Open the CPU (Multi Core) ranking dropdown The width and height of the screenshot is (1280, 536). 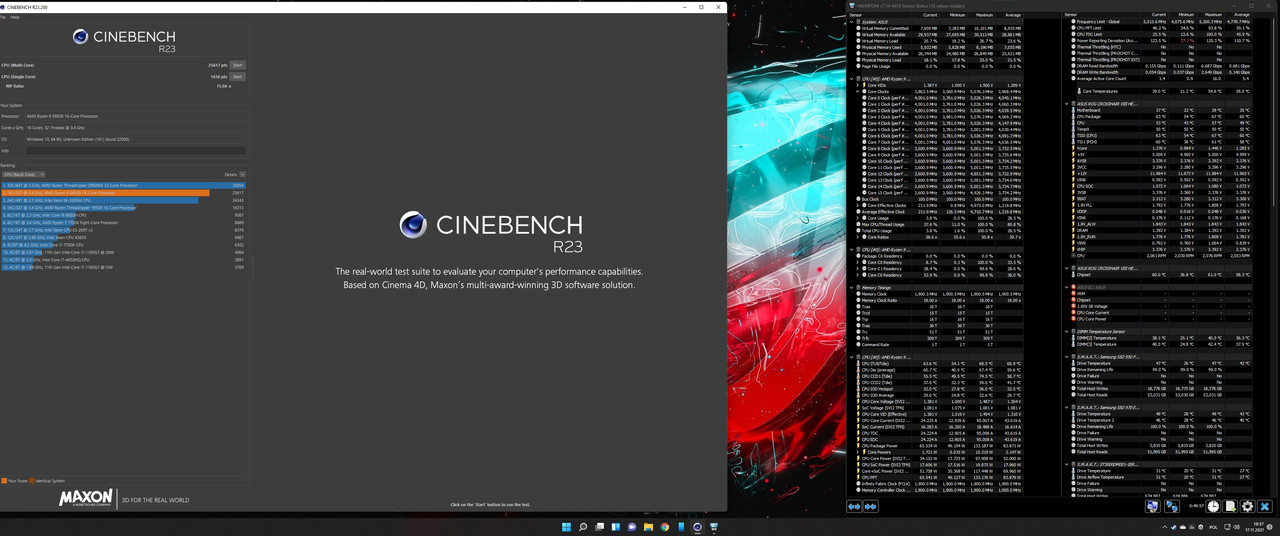[24, 175]
